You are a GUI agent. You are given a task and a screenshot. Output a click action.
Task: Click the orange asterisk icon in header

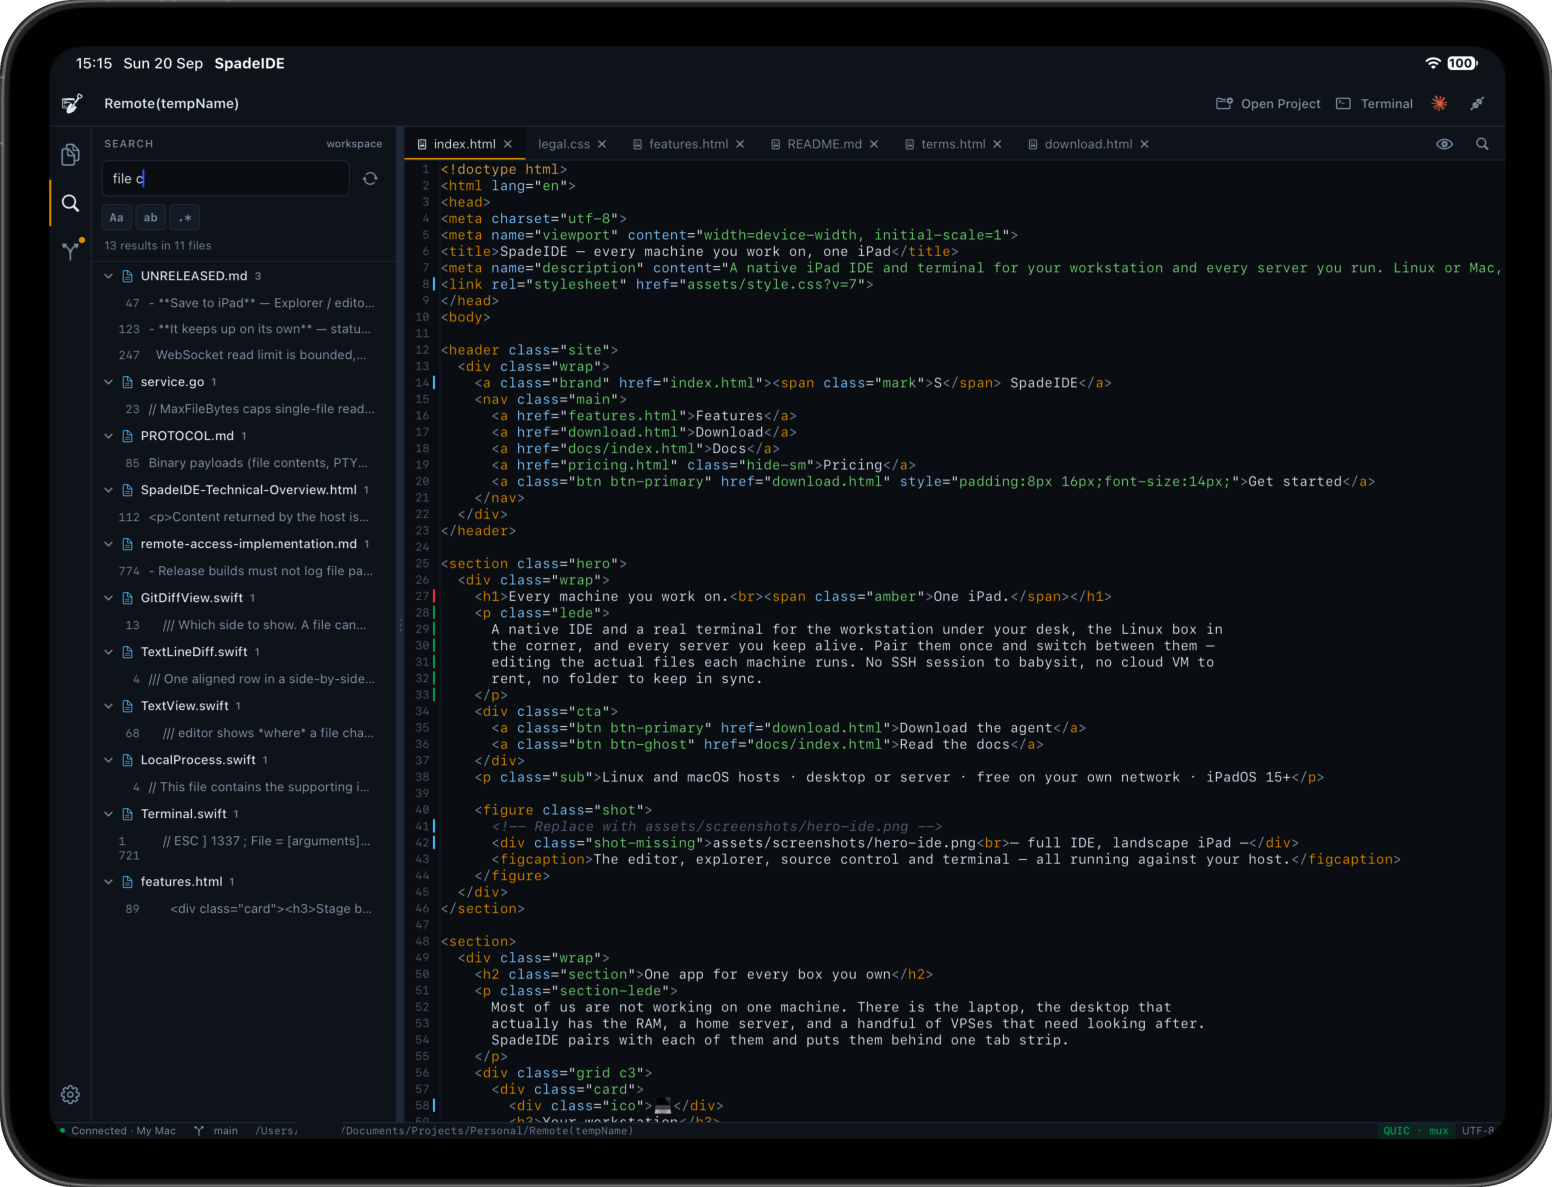coord(1439,103)
